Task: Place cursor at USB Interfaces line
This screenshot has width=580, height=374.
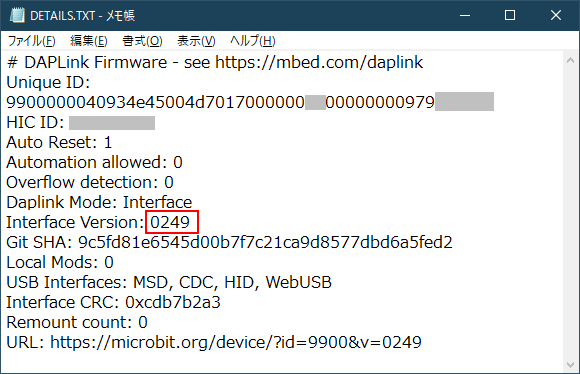Action: [169, 282]
